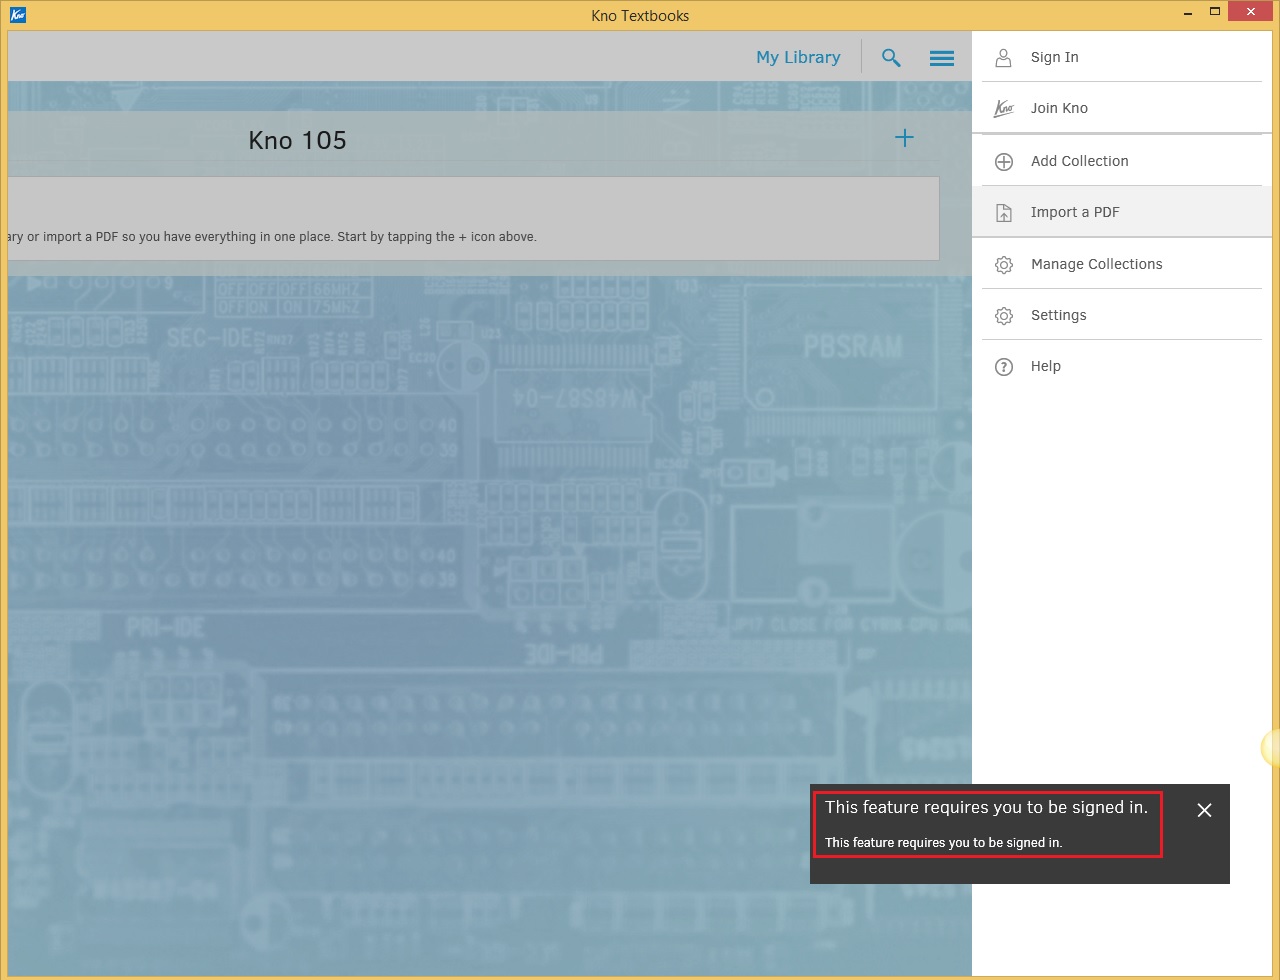Close the Kno Textbooks window
The width and height of the screenshot is (1280, 980).
(1251, 12)
